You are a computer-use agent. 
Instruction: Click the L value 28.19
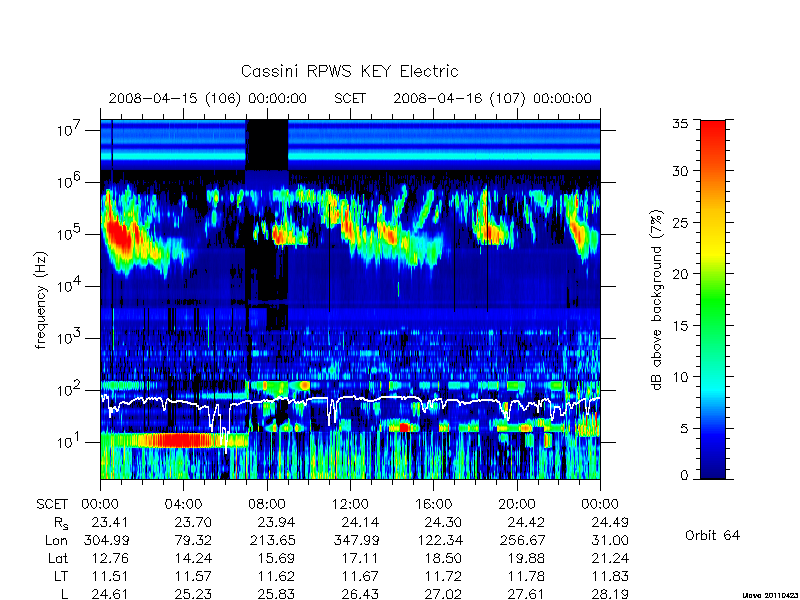pyautogui.click(x=610, y=594)
